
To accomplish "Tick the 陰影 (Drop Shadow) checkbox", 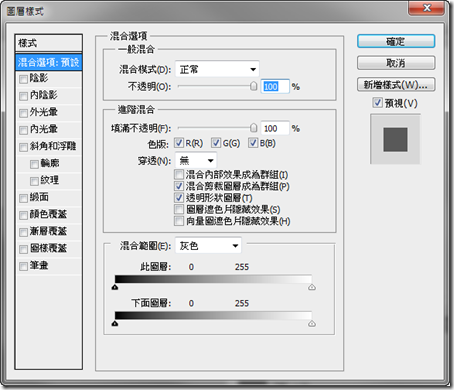I will pos(23,79).
